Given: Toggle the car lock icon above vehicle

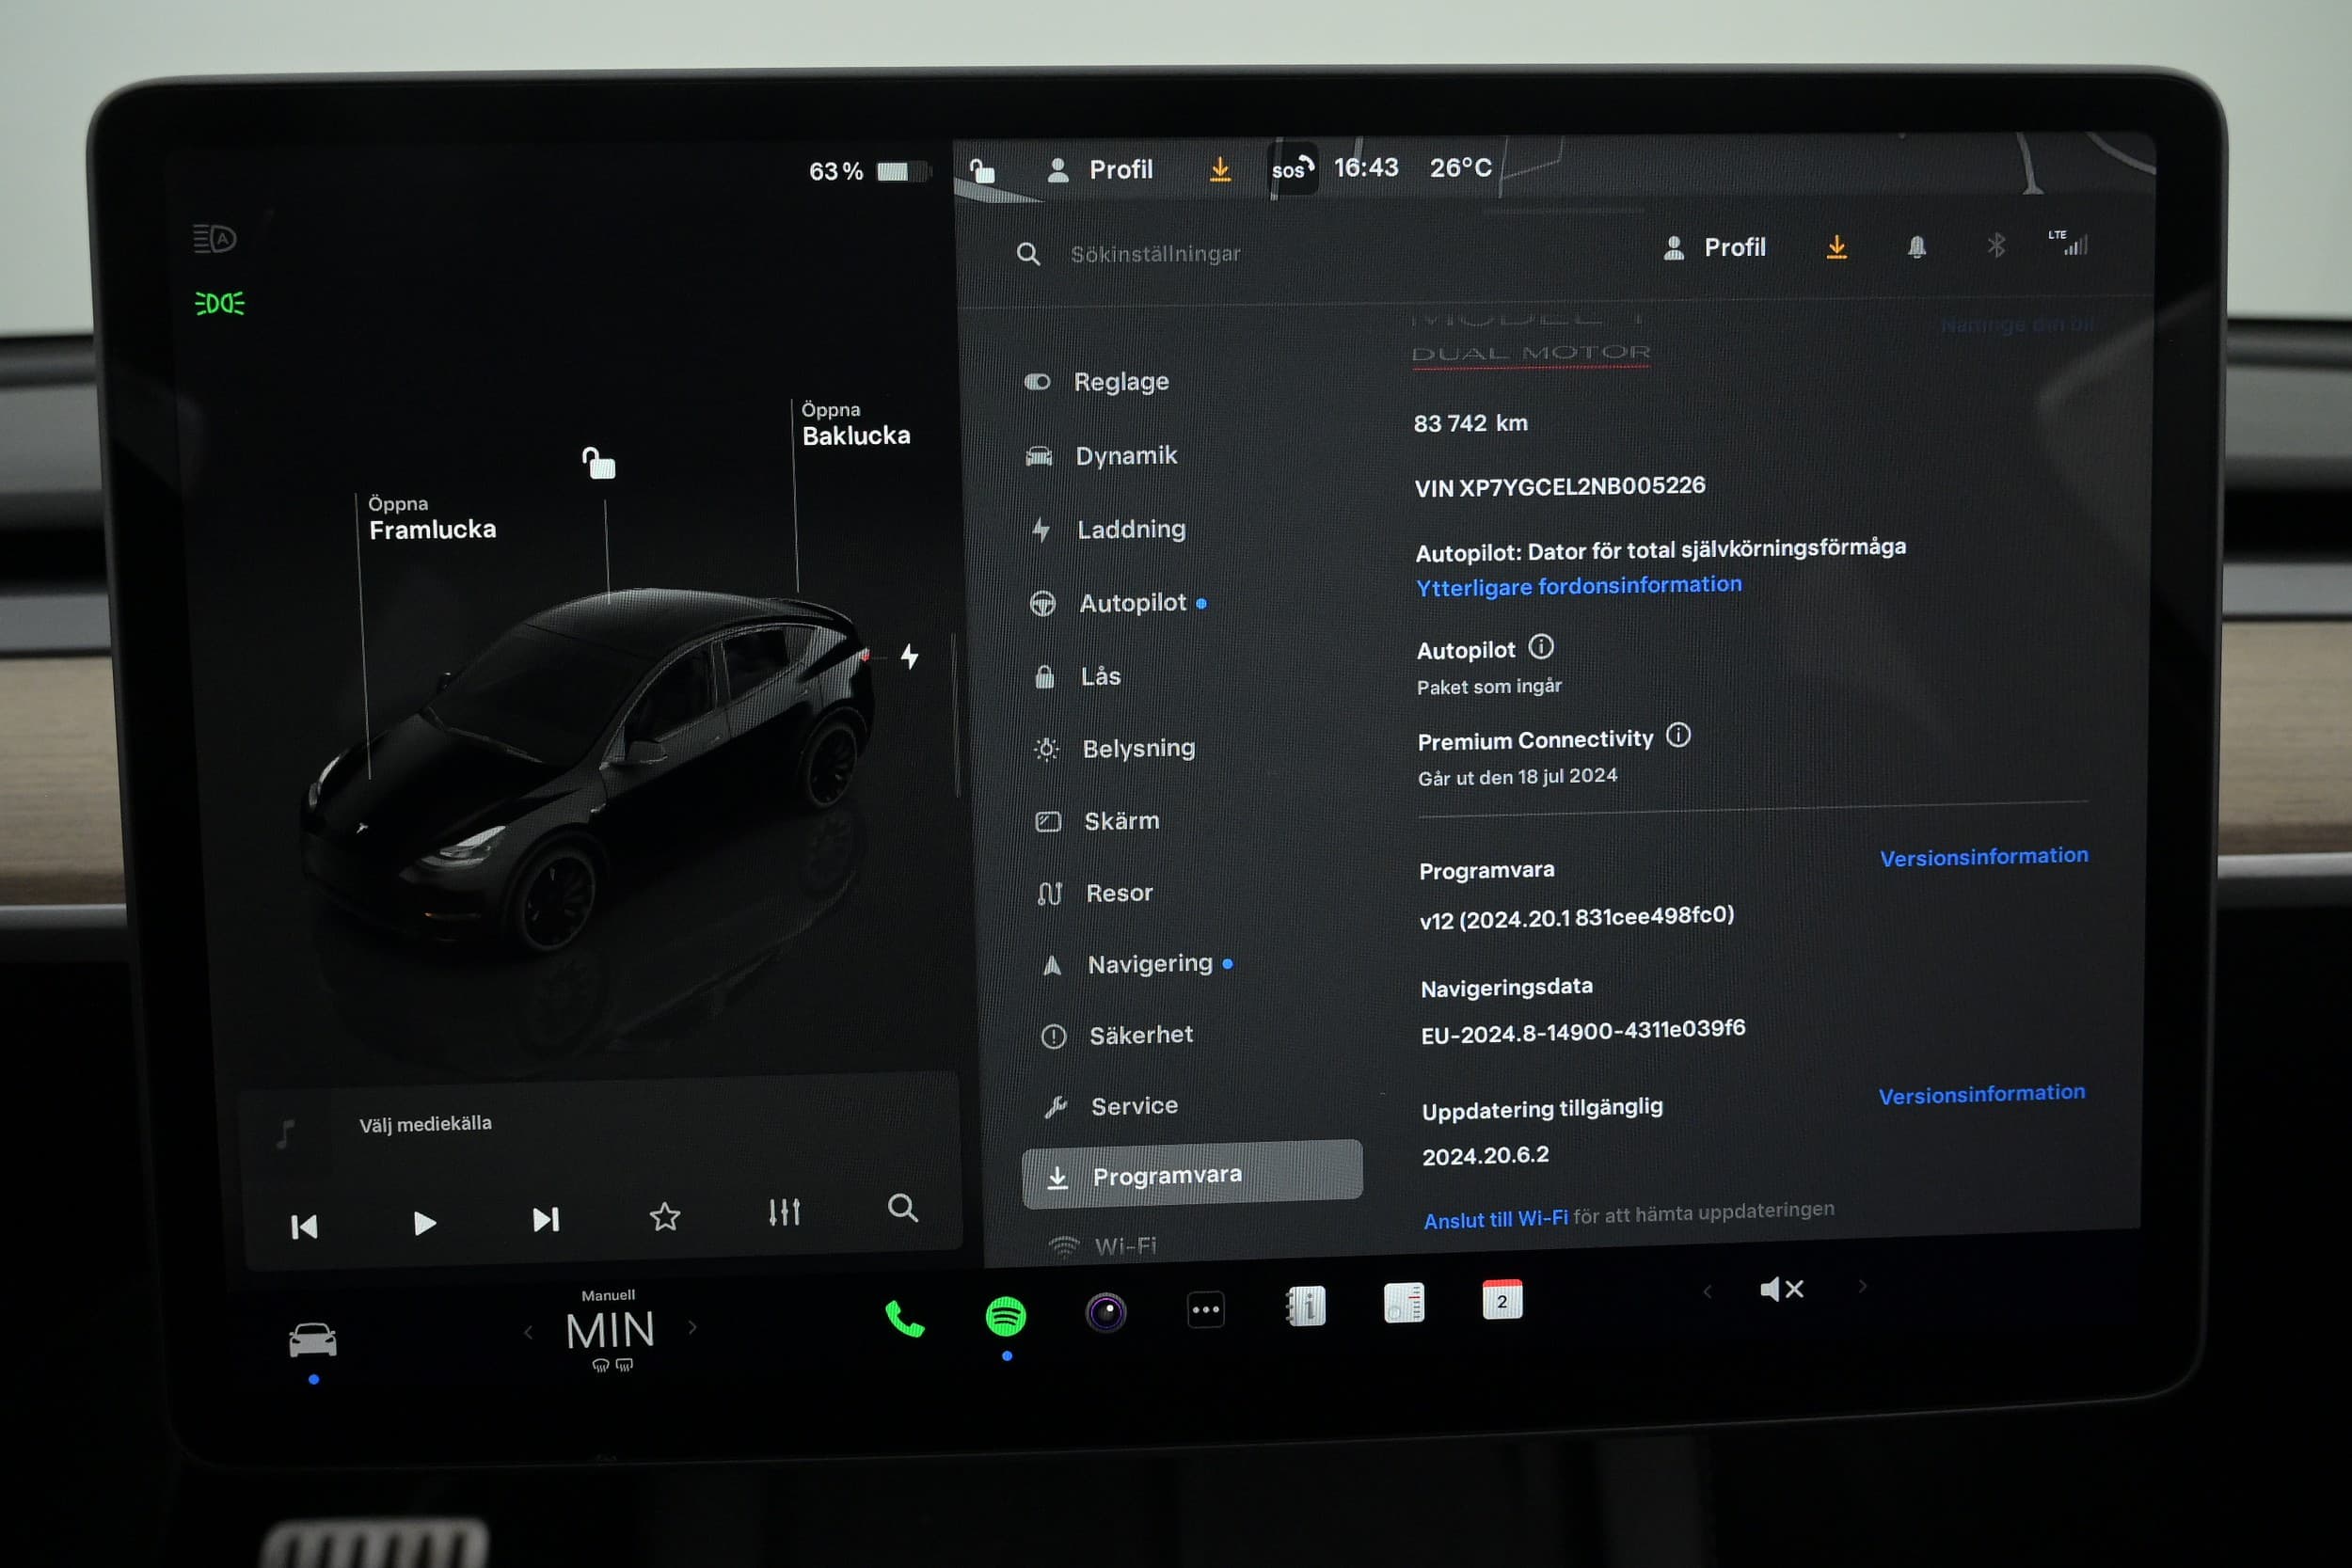Looking at the screenshot, I should pos(599,463).
